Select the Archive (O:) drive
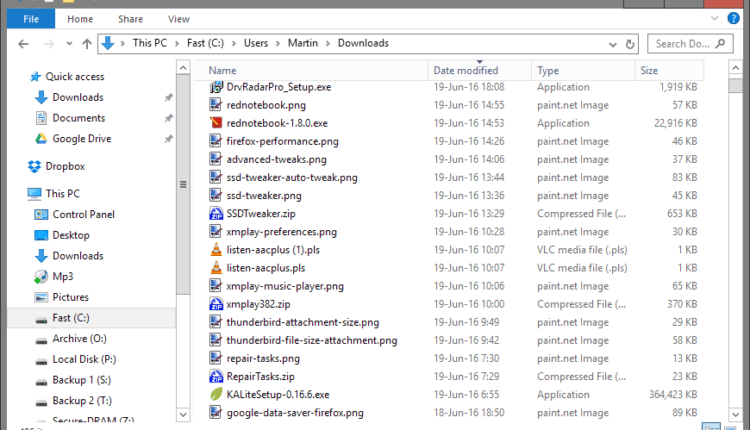Screen dimensions: 750x430 pos(79,338)
